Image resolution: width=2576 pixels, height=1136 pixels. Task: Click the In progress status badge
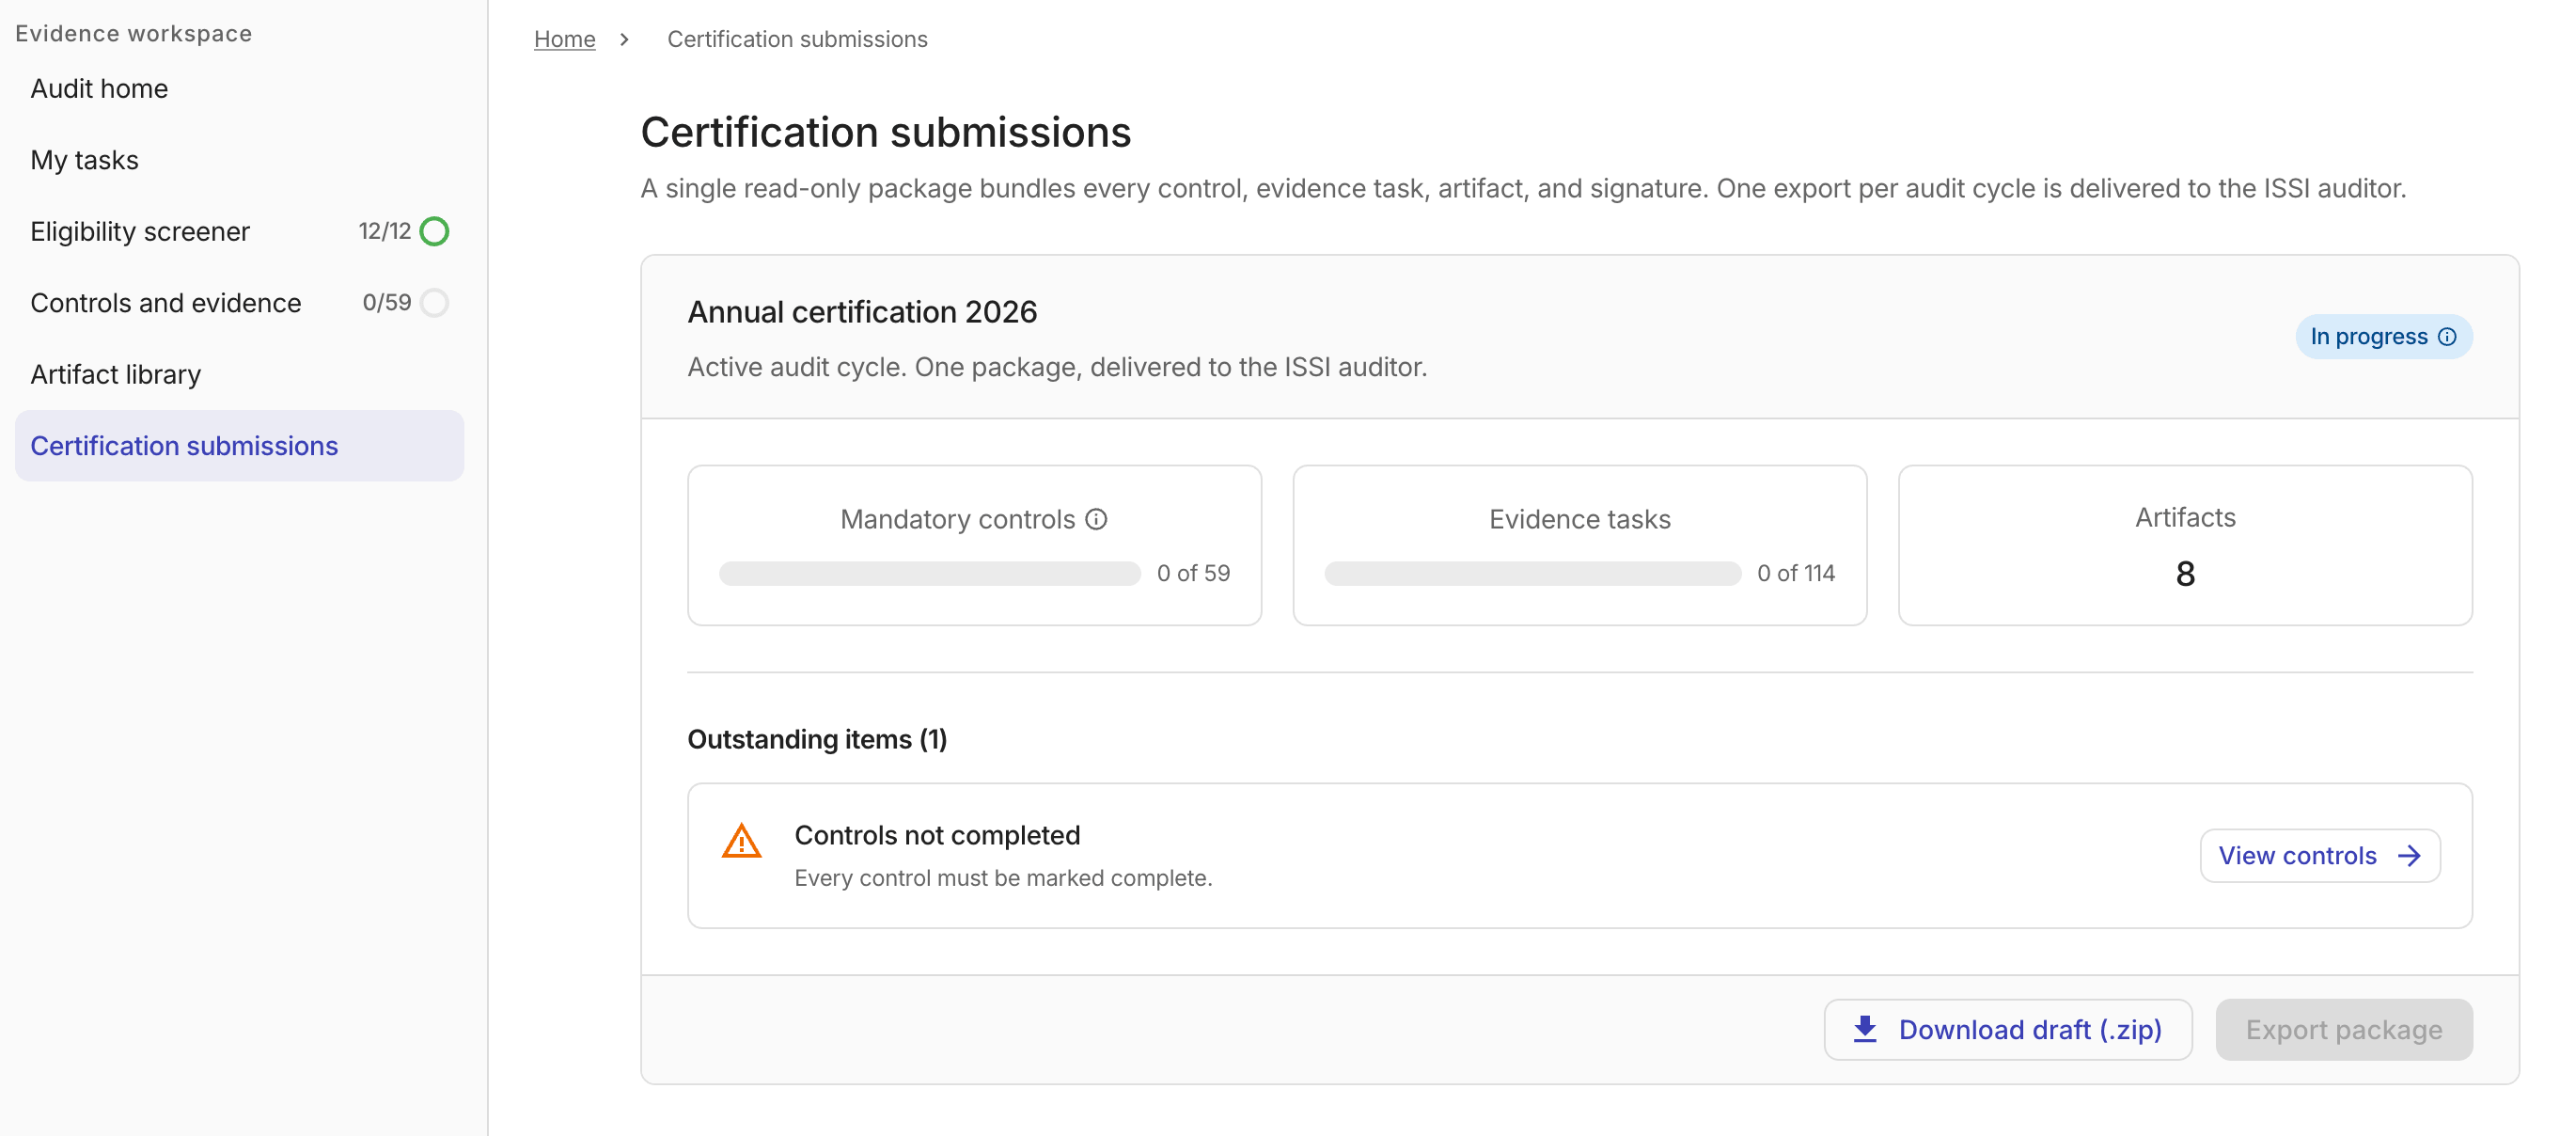[x=2384, y=337]
